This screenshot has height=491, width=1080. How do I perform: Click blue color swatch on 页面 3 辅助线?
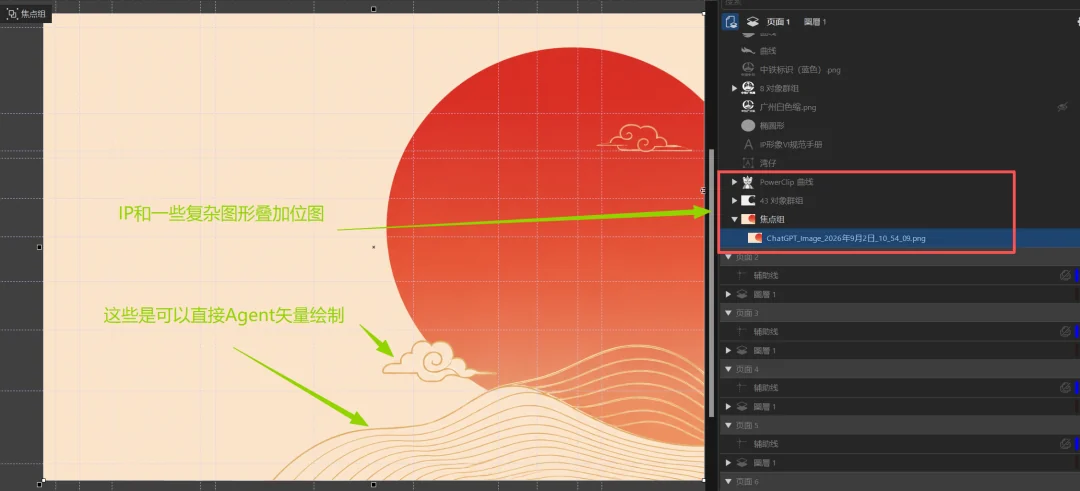[1077, 332]
